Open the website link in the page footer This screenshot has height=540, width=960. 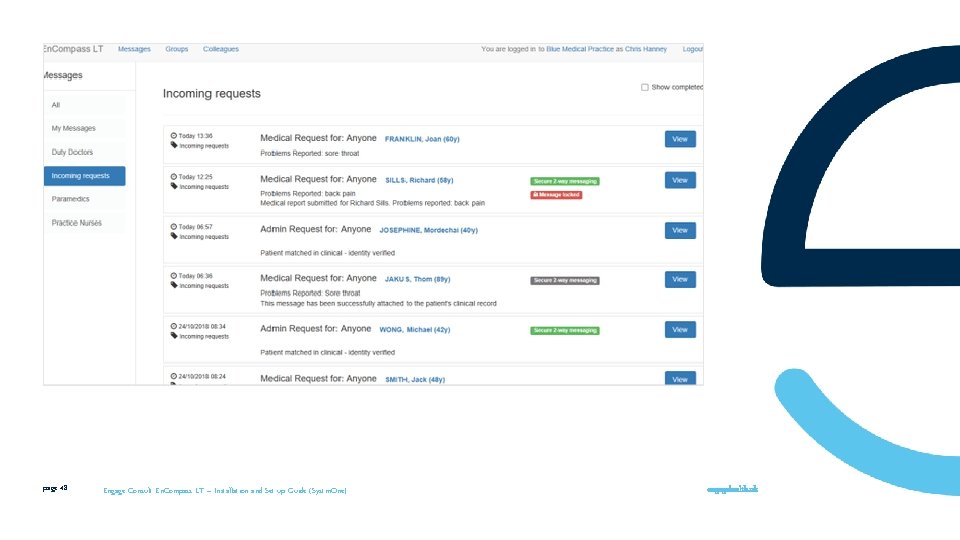click(732, 489)
